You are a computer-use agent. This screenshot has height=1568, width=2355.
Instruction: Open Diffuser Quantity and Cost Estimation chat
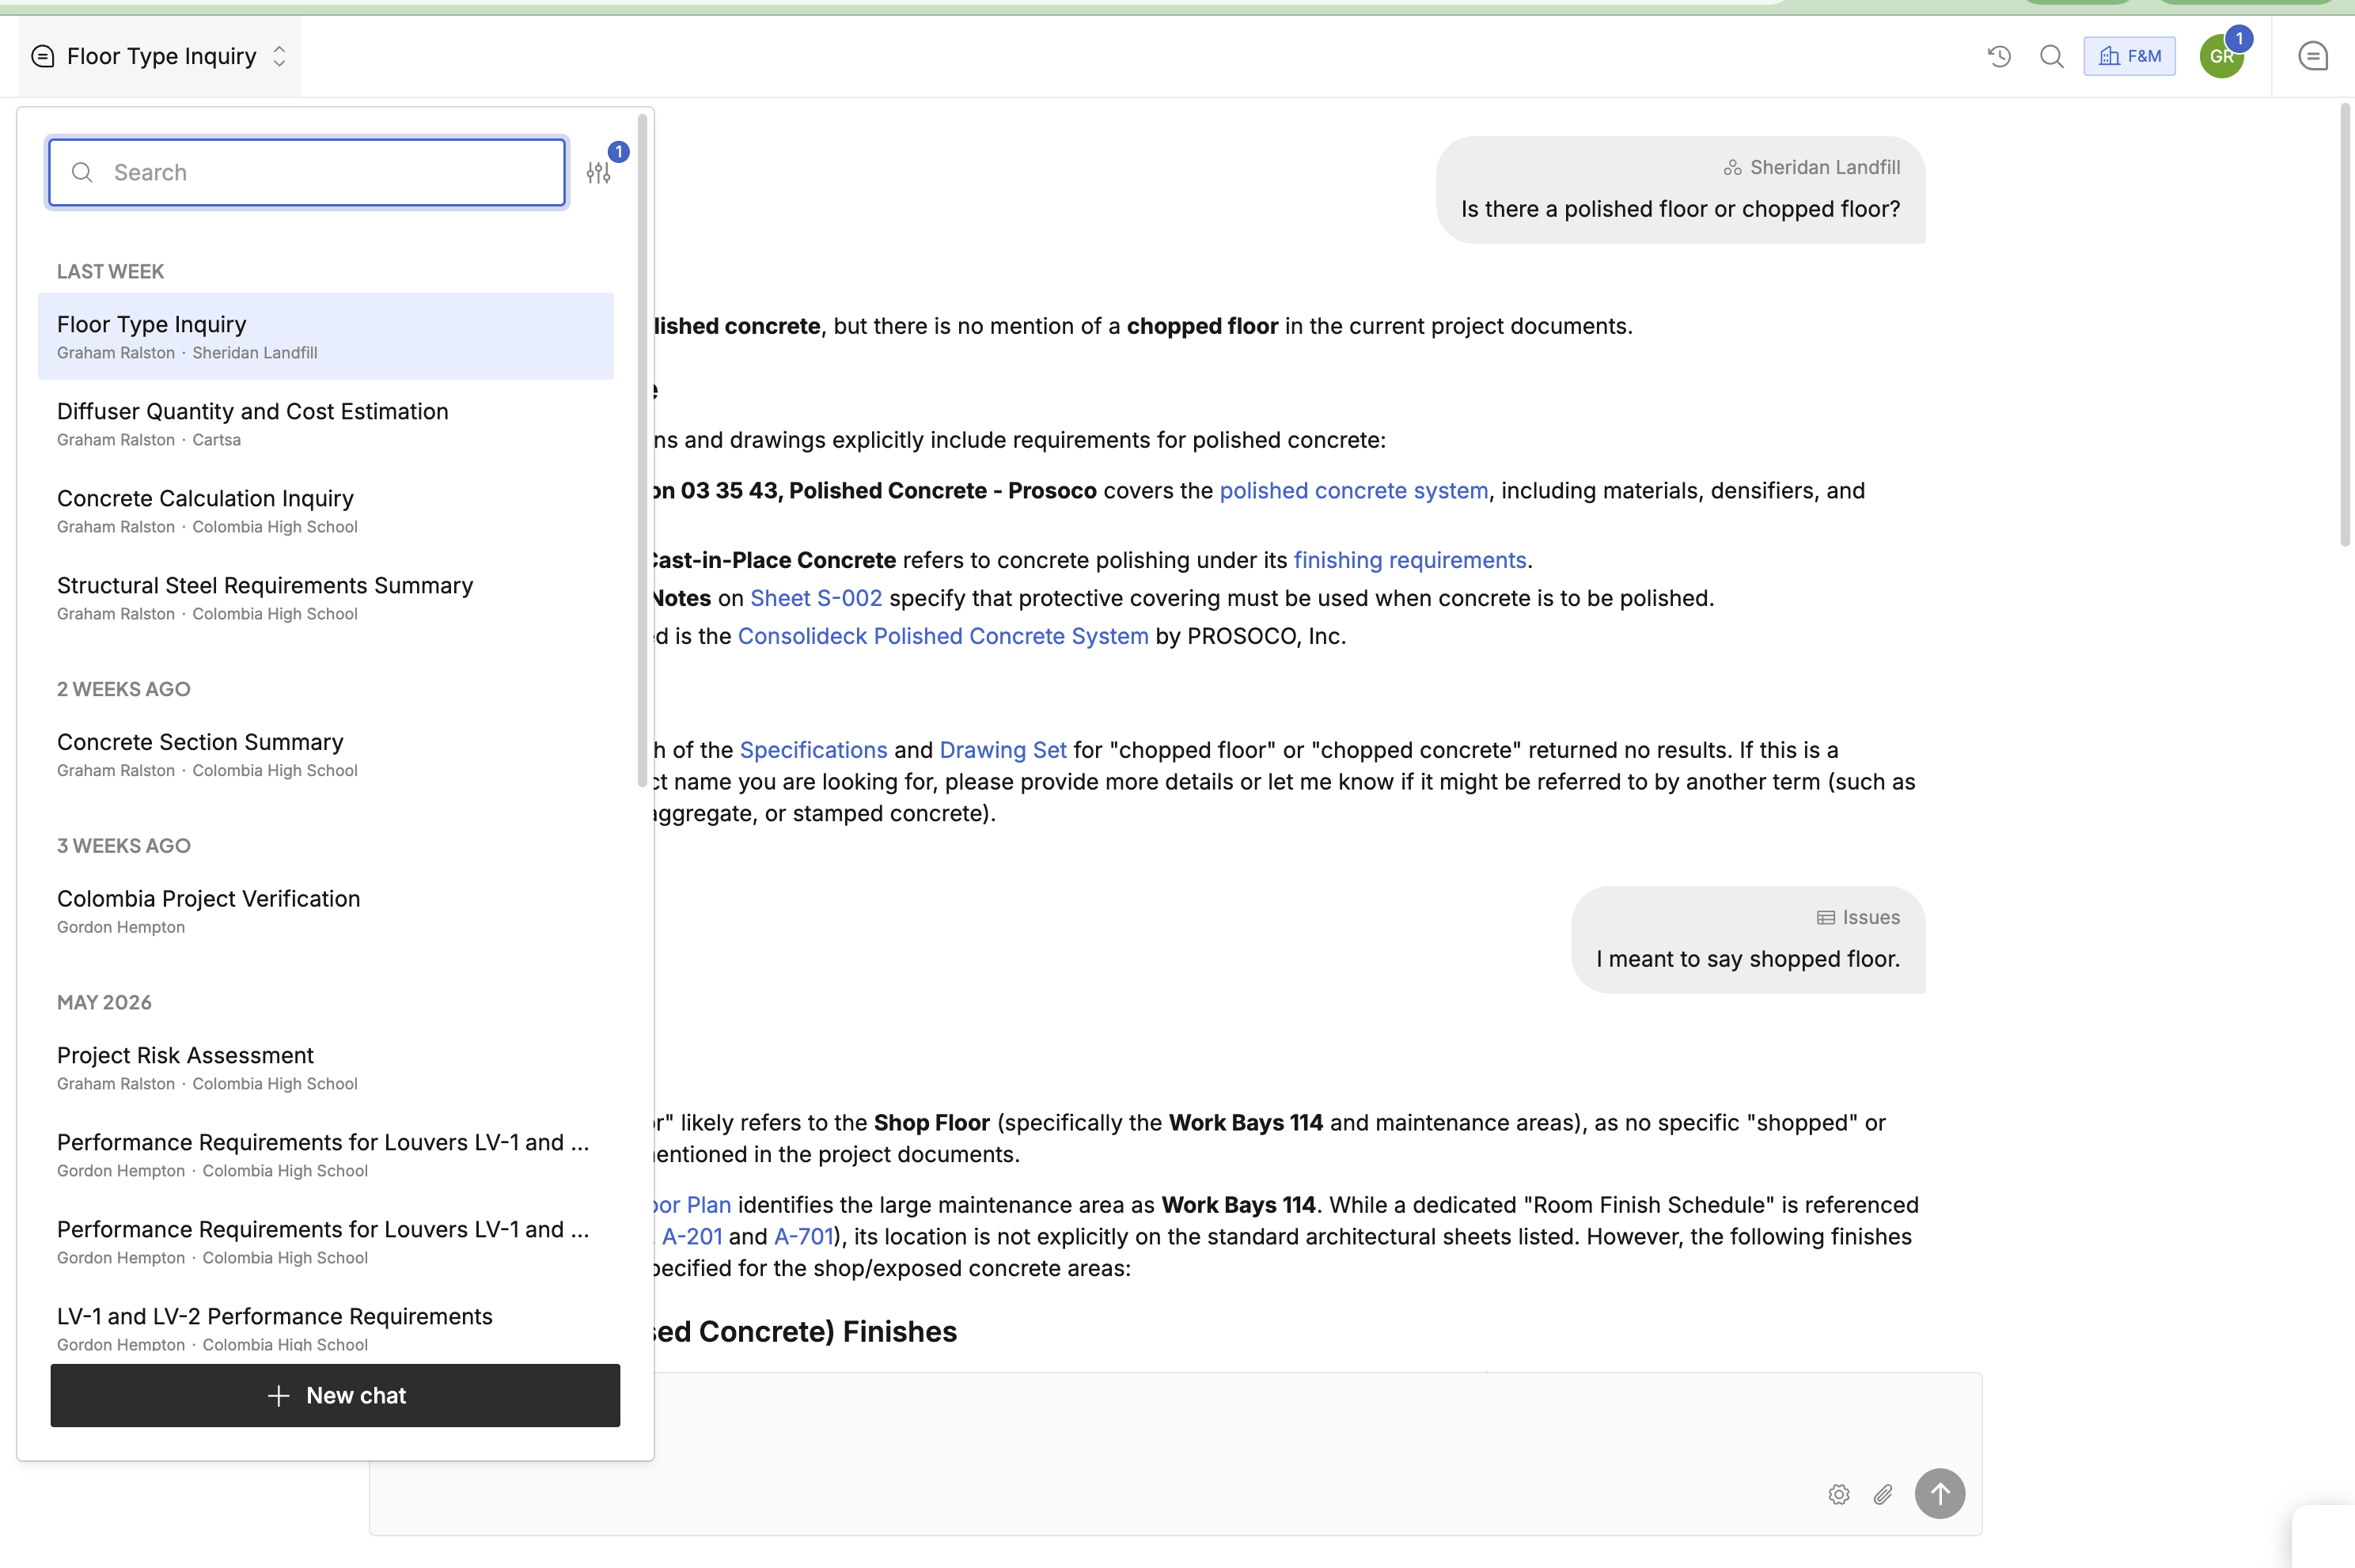(325, 423)
